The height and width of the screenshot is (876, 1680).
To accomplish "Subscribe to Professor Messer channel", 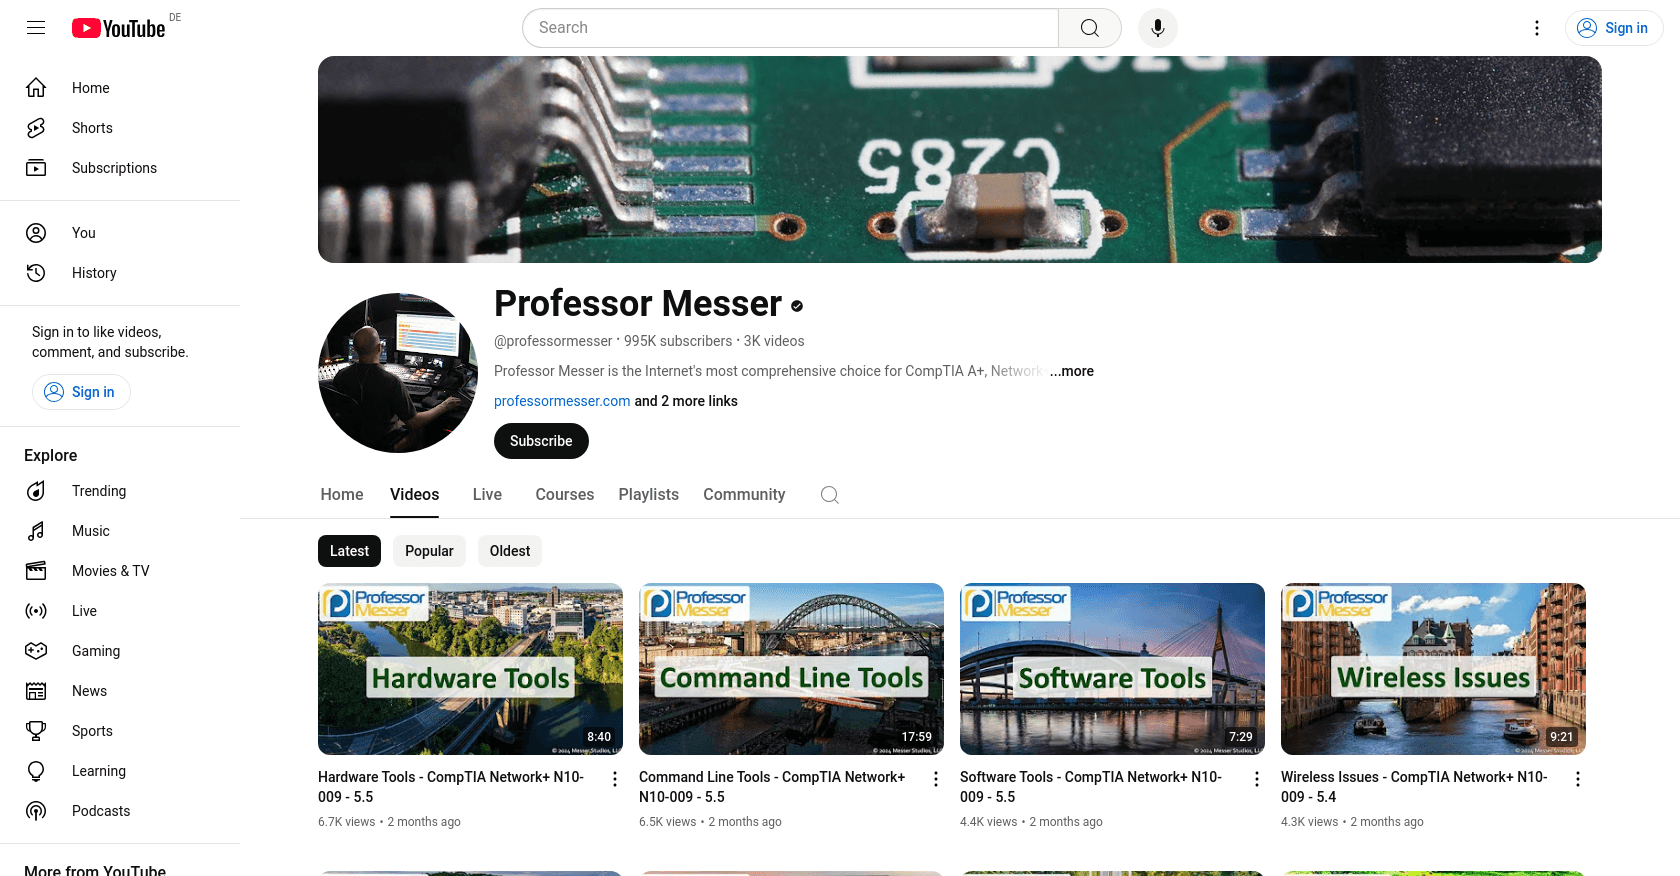I will [541, 441].
